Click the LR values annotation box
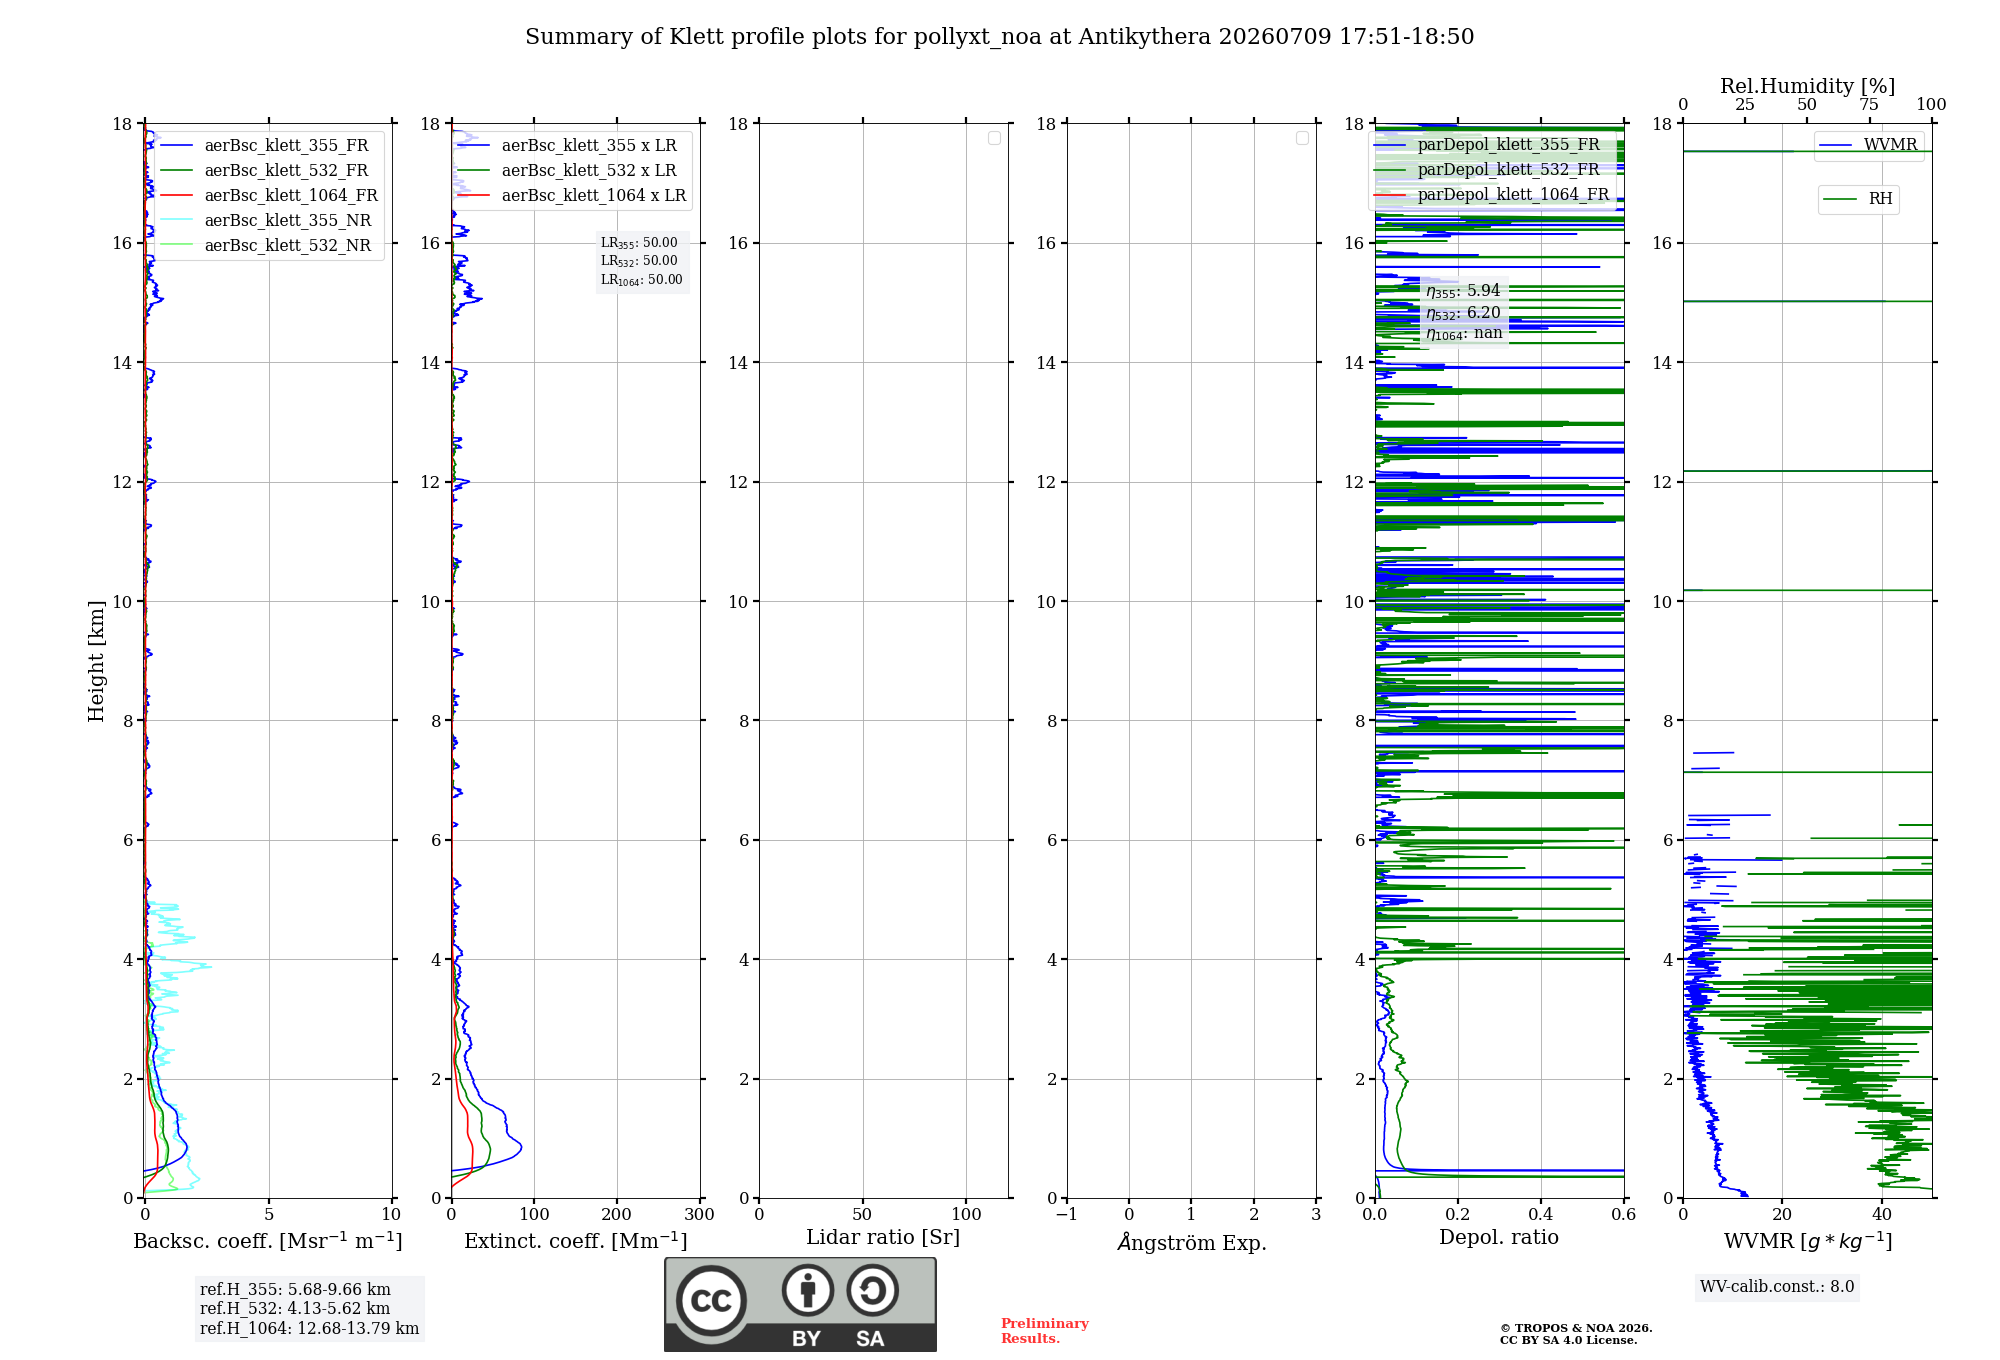The width and height of the screenshot is (2000, 1360). (642, 261)
